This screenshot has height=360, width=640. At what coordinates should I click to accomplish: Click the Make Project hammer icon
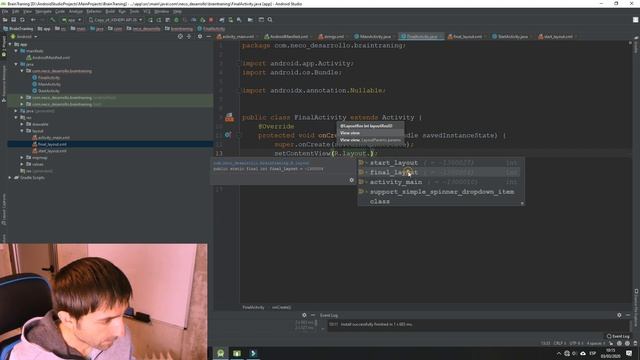(x=53, y=20)
